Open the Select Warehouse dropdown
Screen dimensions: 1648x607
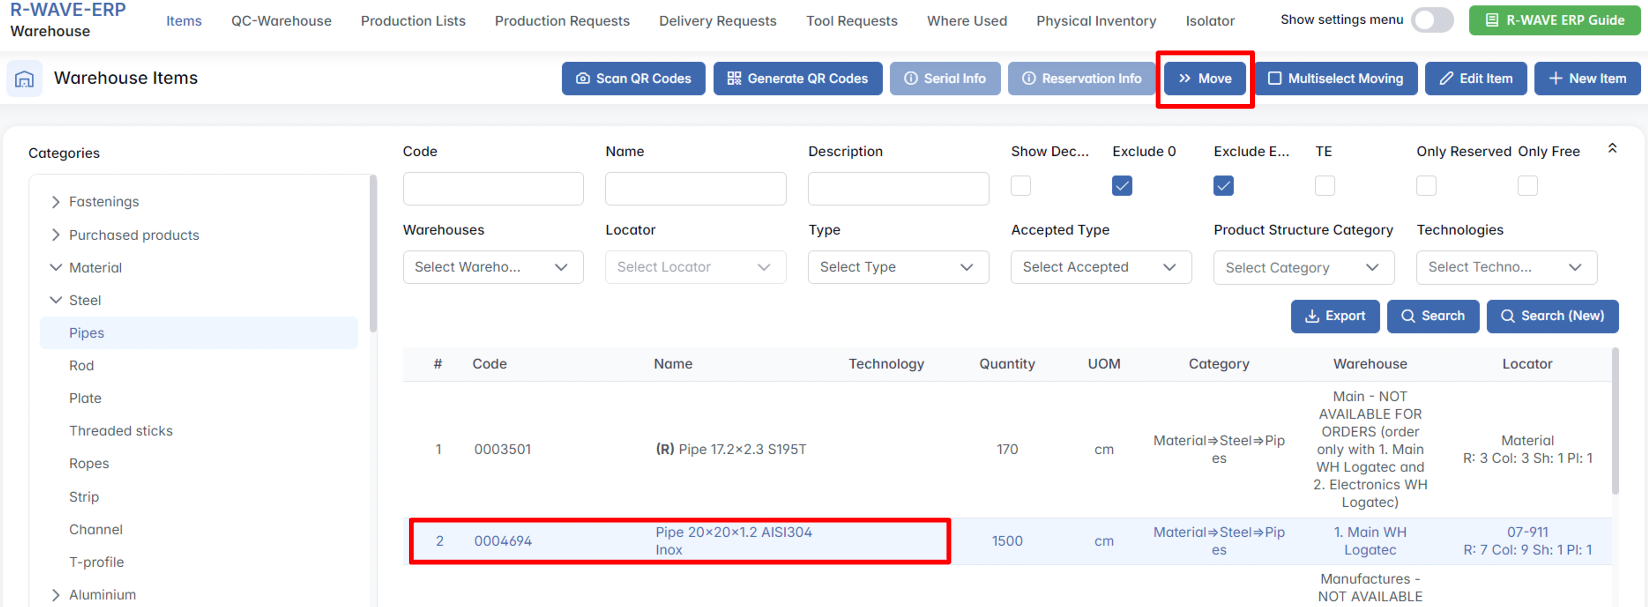pyautogui.click(x=493, y=267)
